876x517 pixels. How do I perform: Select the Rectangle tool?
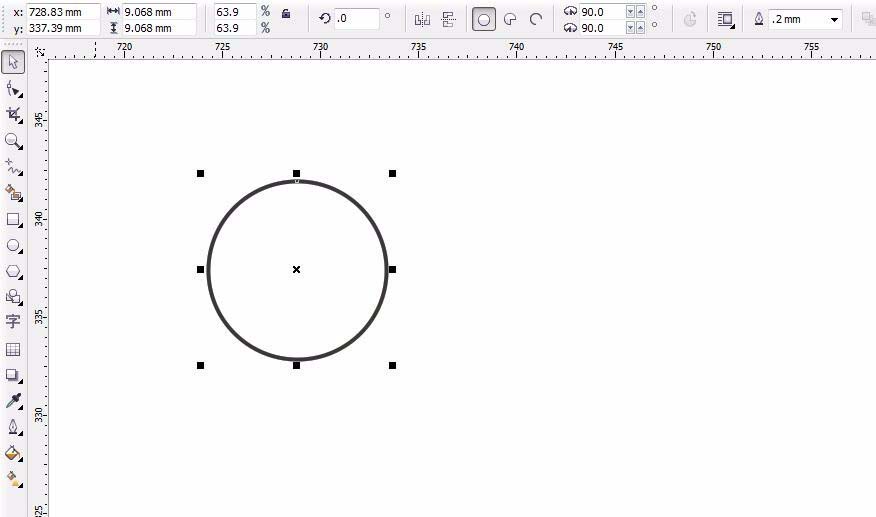pos(13,219)
